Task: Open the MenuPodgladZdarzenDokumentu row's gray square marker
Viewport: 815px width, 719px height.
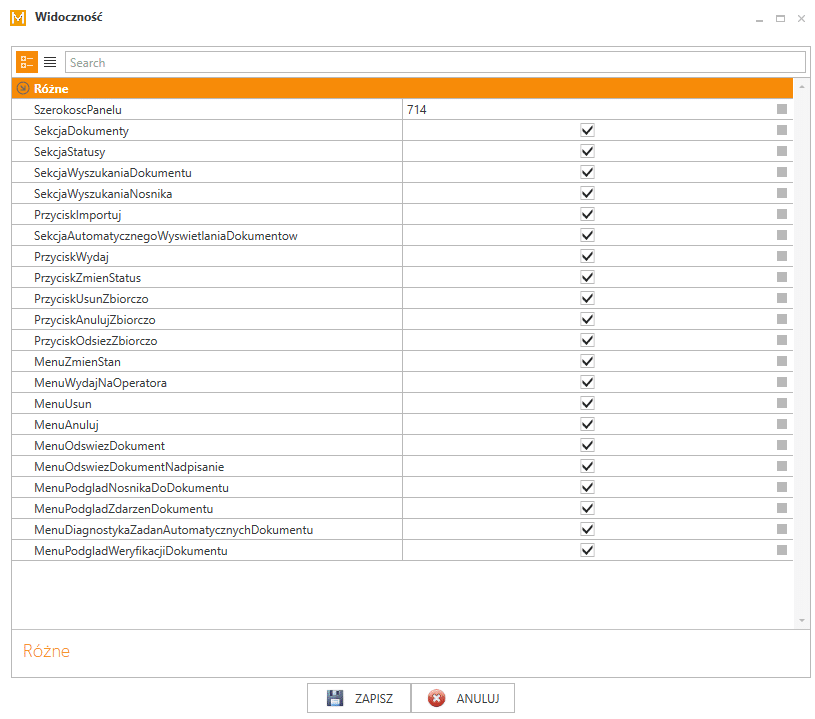Action: point(782,508)
